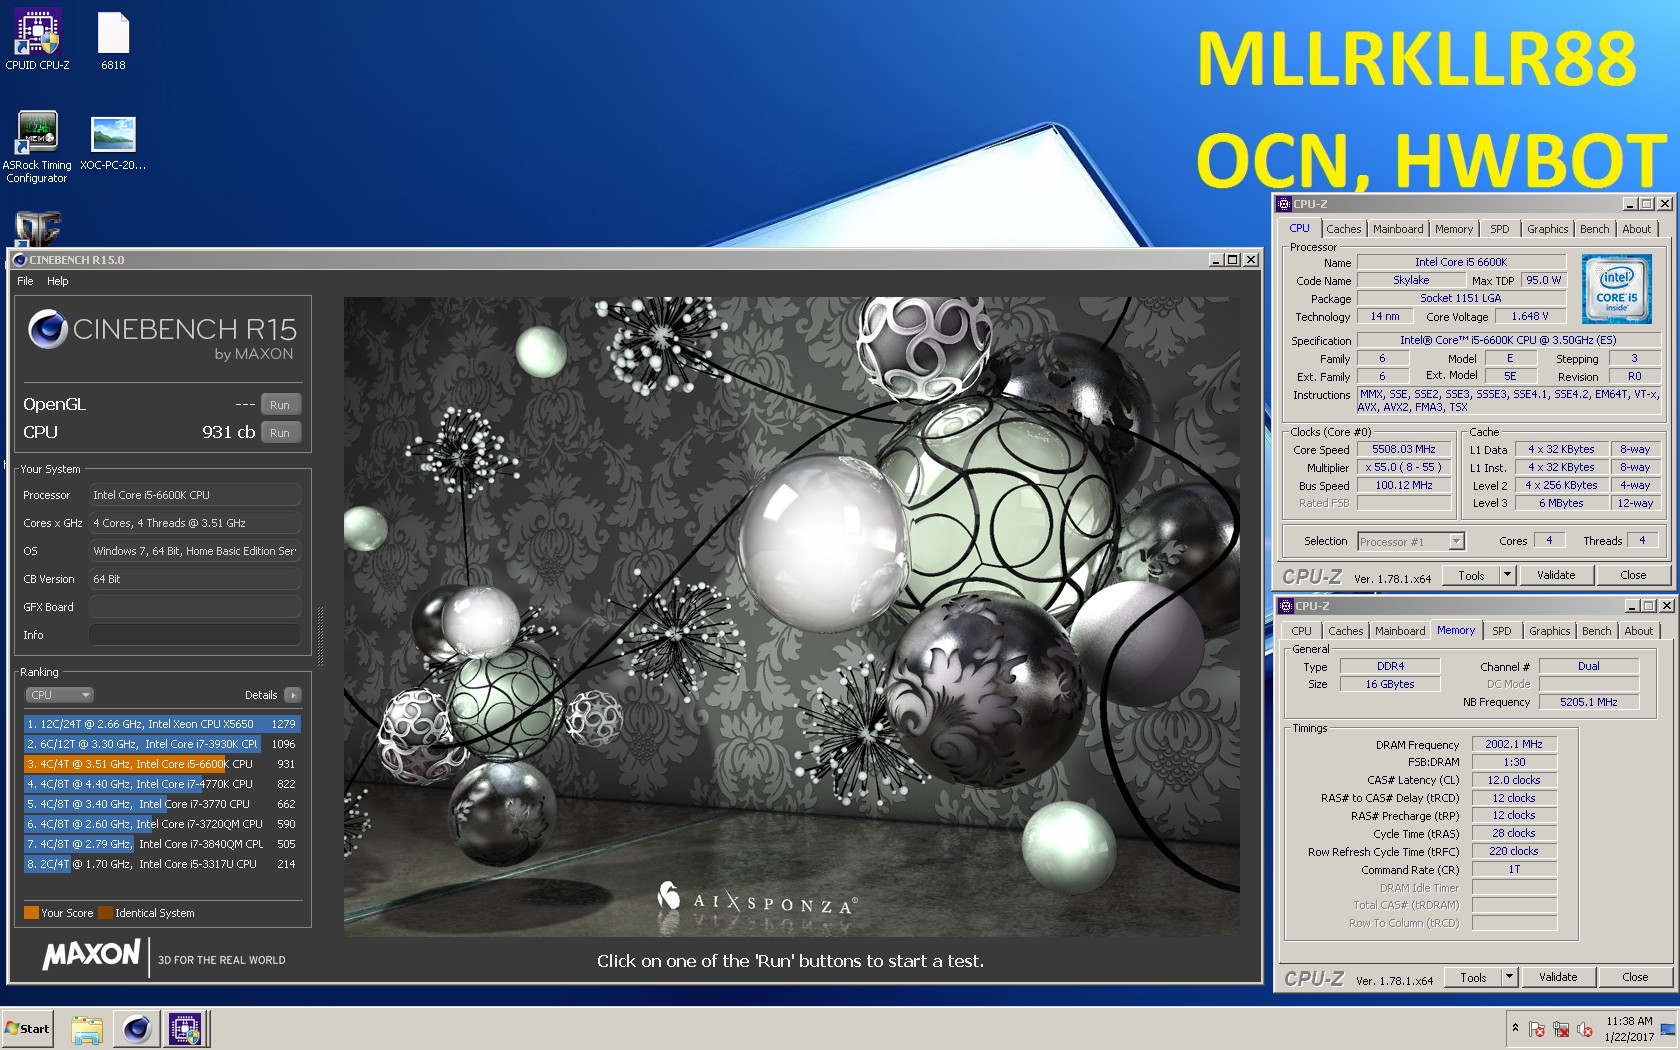Switch to Bench tab in lower CPU-Z window
Screen dimensions: 1680x1050
(1597, 631)
